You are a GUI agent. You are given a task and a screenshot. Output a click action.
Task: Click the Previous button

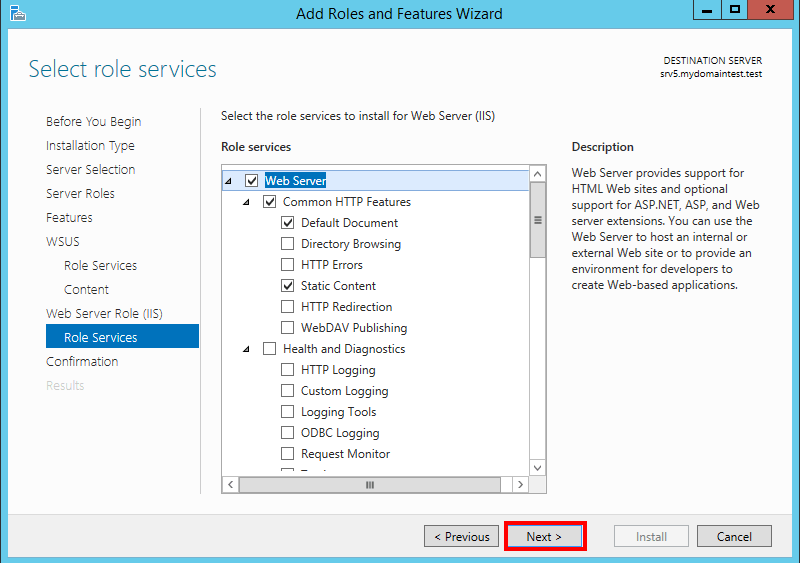(461, 536)
